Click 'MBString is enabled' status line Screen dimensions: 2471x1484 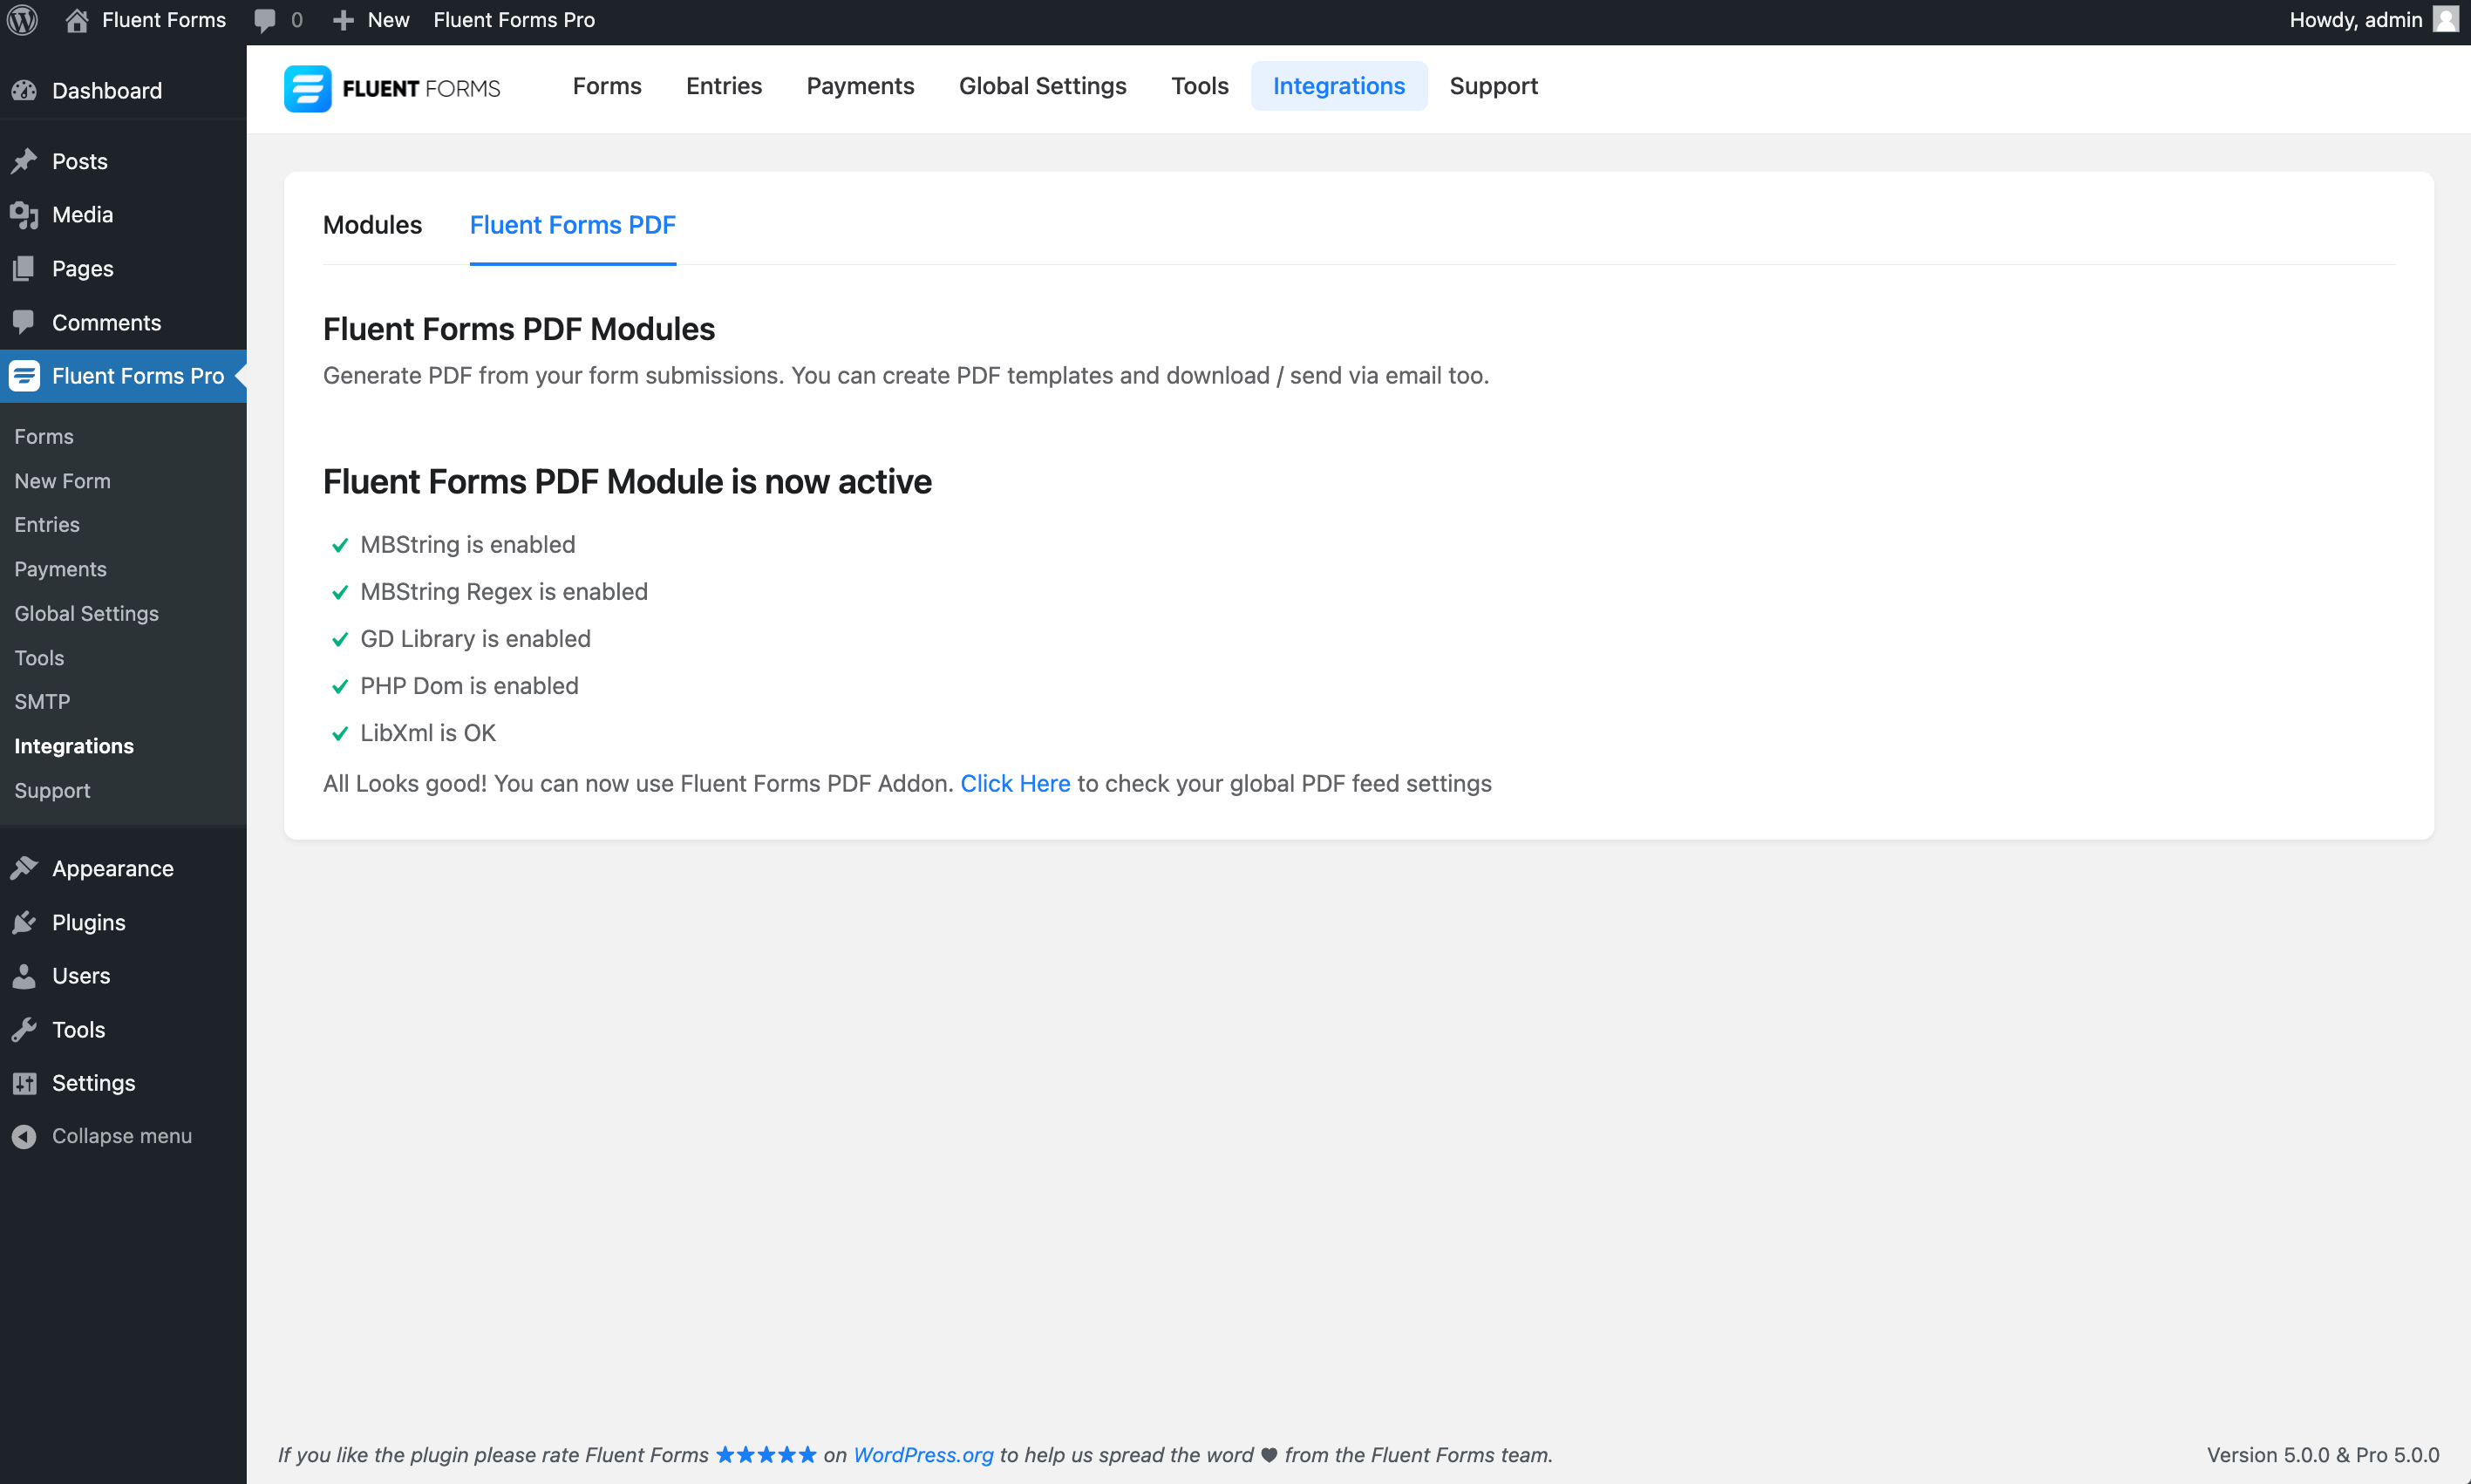(x=453, y=545)
